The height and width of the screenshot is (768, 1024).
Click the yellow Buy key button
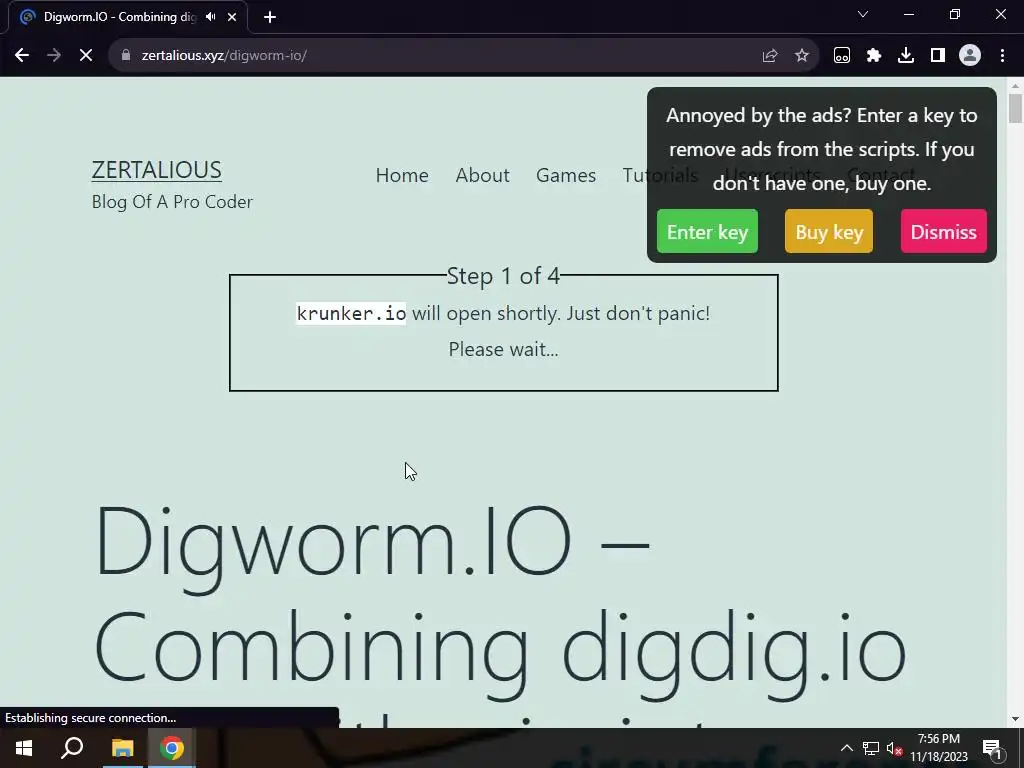829,231
